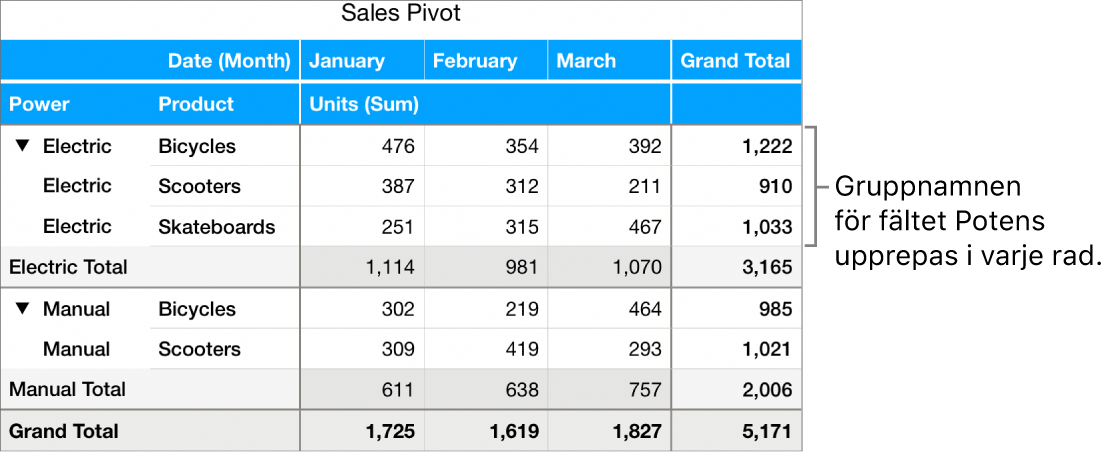This screenshot has width=1113, height=454.
Task: Click the Grand Total row label
Action: pyautogui.click(x=64, y=431)
